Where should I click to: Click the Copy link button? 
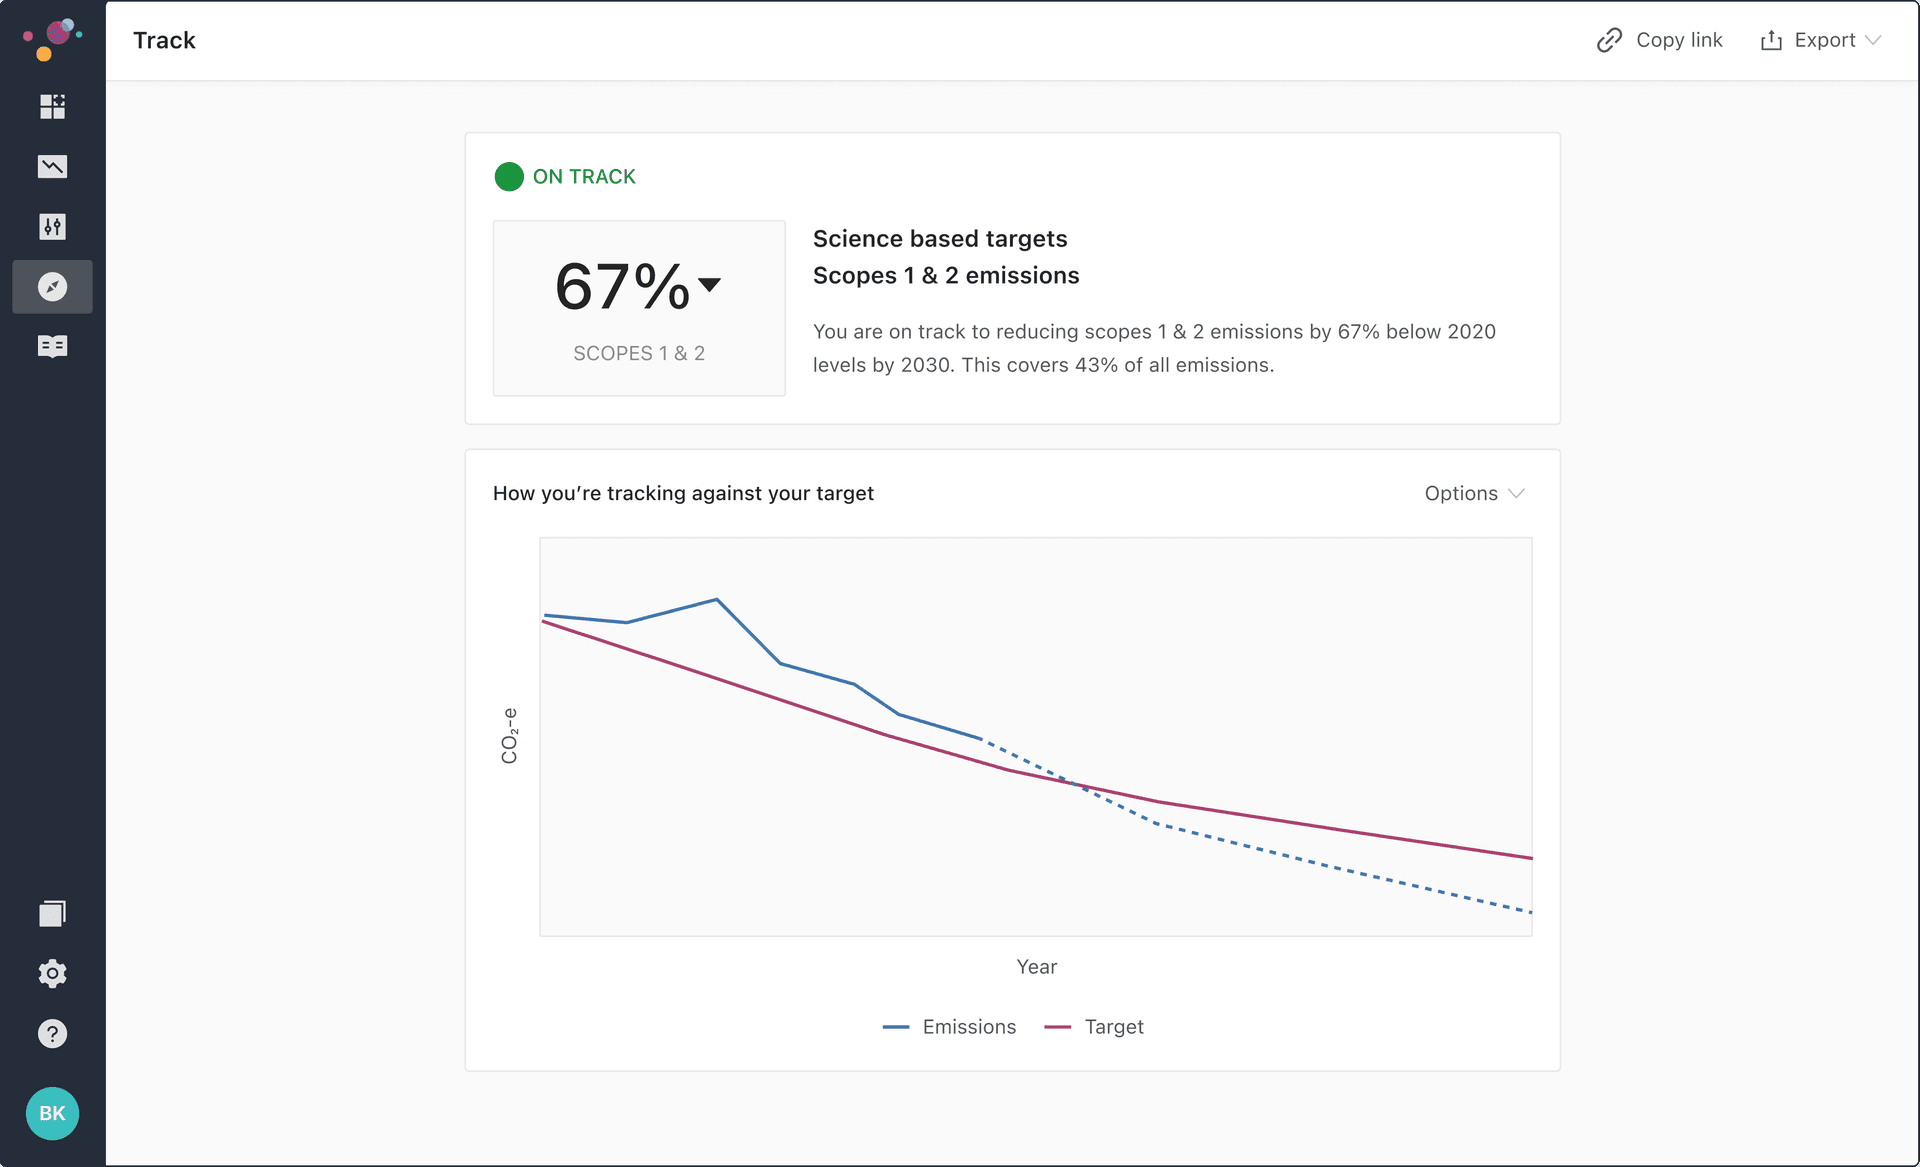click(1678, 40)
